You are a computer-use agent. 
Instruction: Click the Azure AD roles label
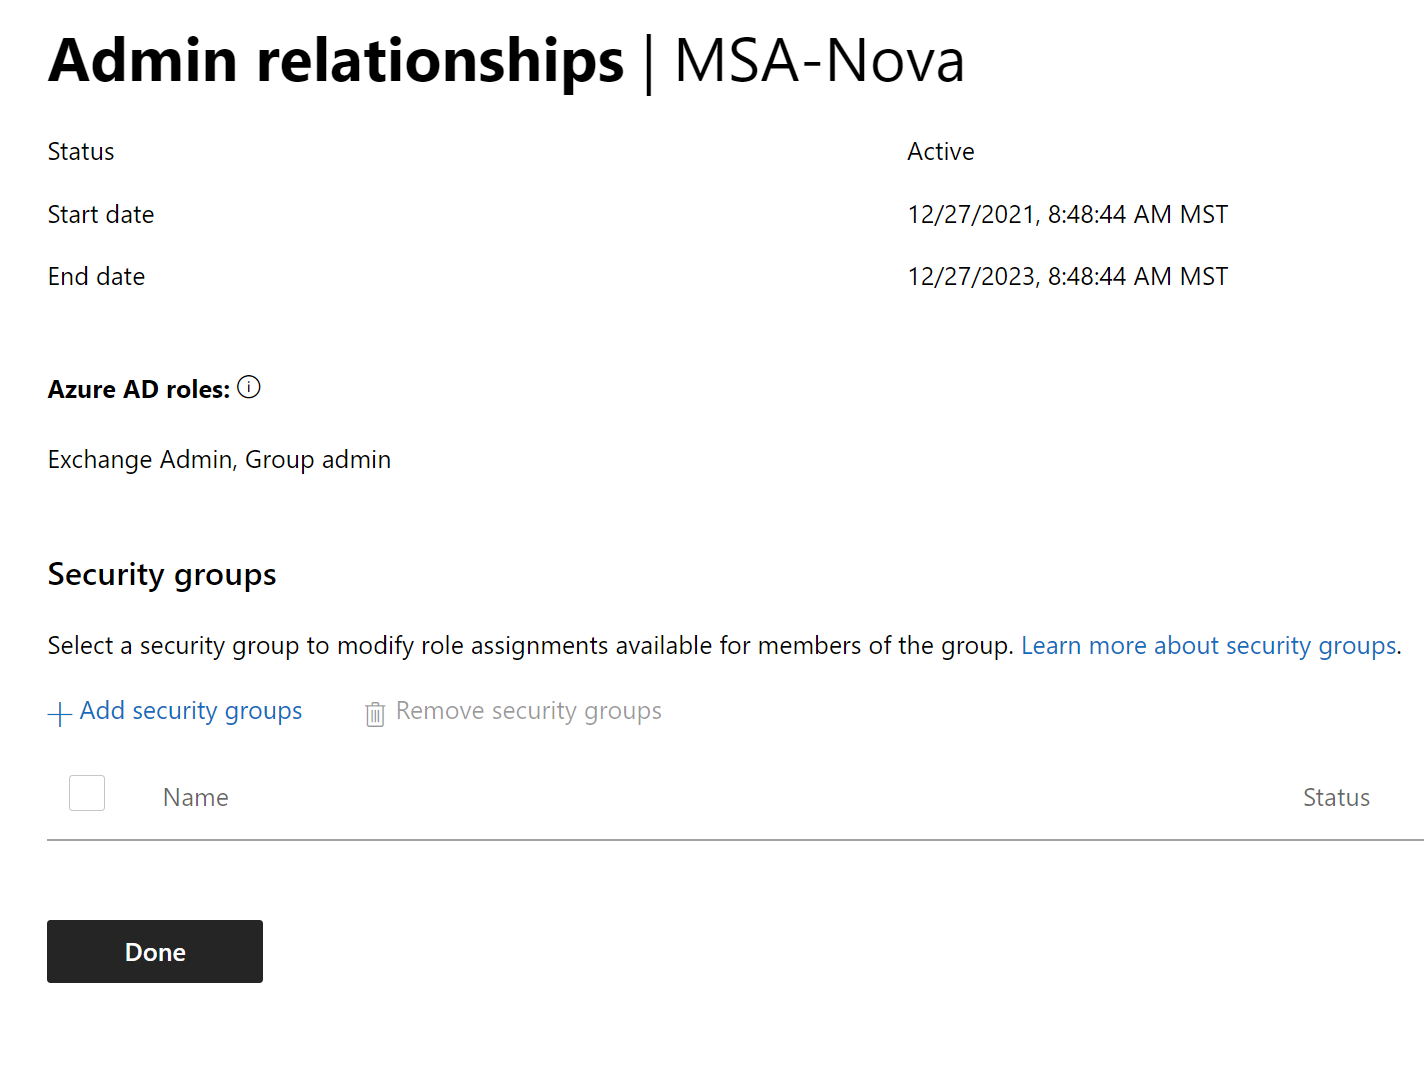pyautogui.click(x=139, y=390)
